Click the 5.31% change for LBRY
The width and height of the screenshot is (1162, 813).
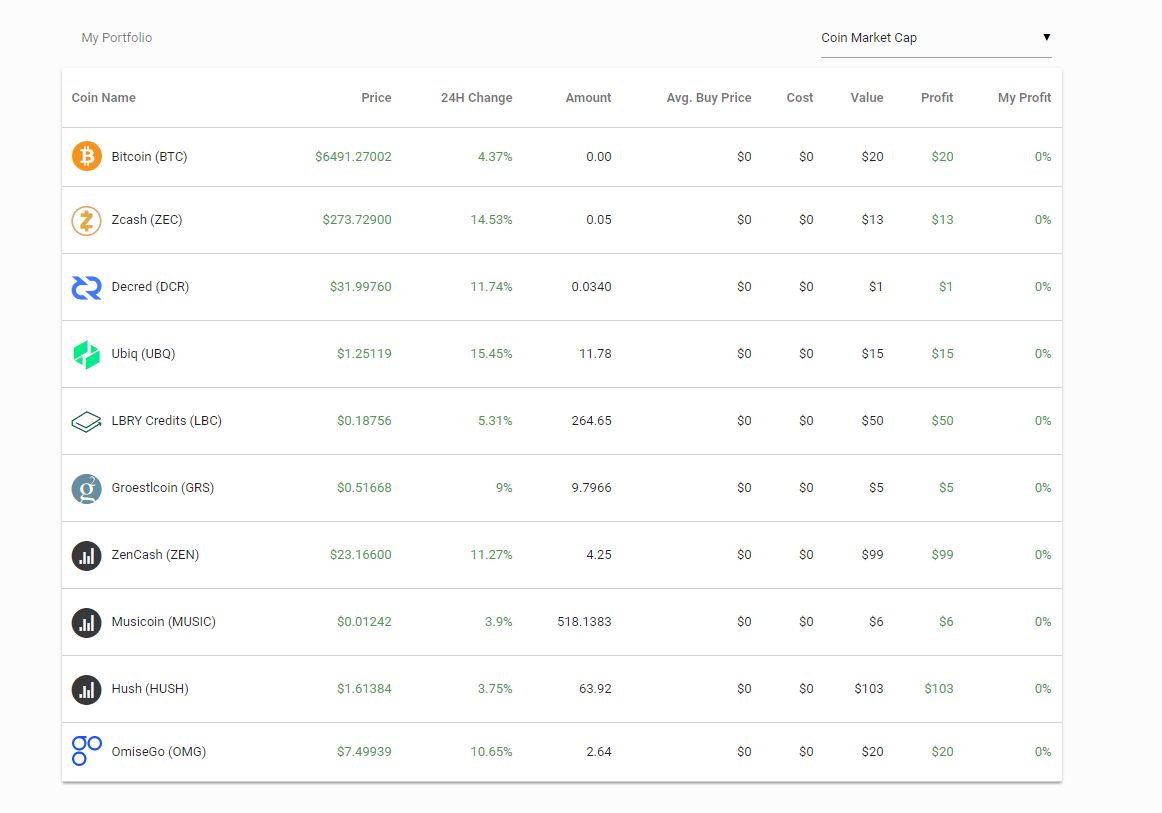(495, 420)
